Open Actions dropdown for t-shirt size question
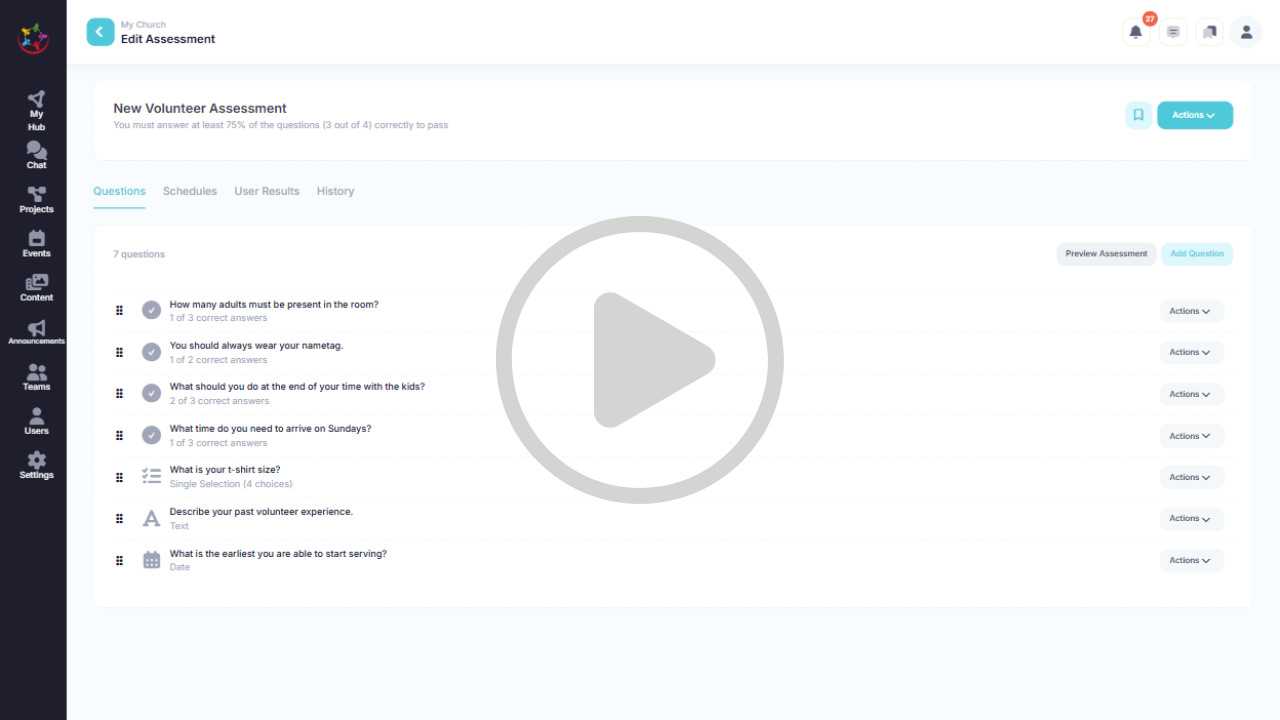1280x720 pixels. [1191, 477]
